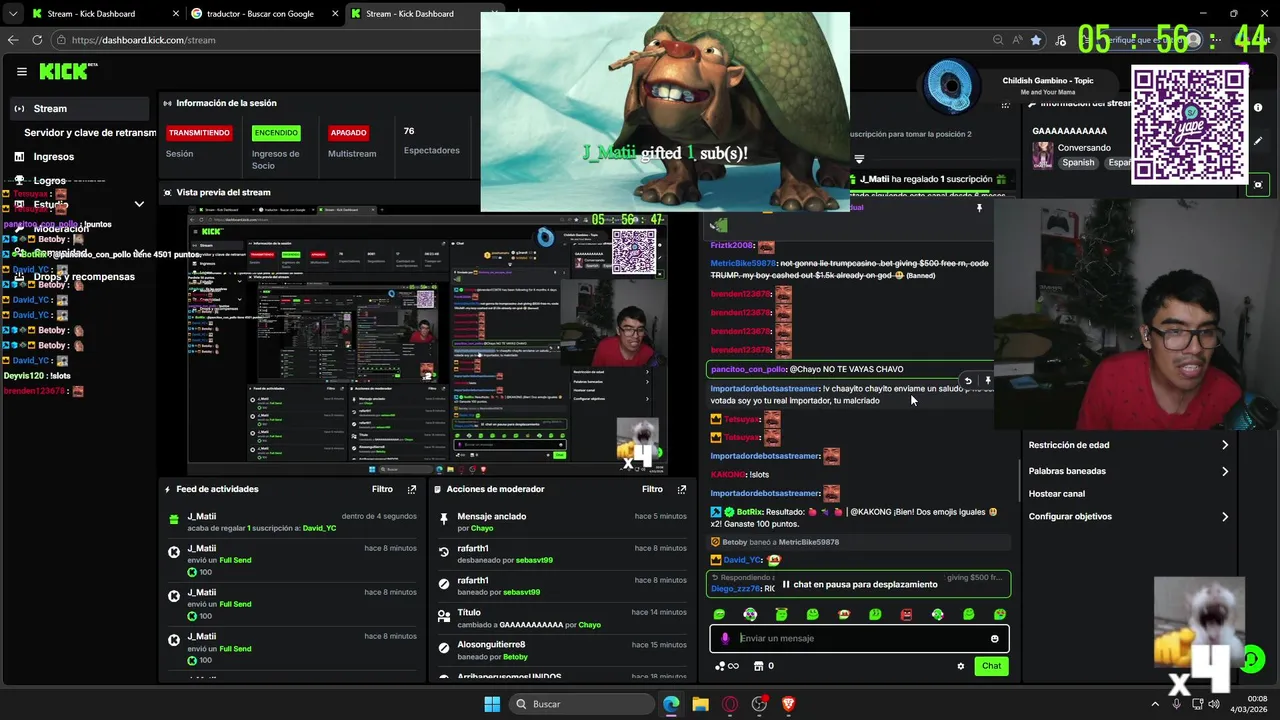Insert the first green emote in quick bar
1280x720 pixels.
point(719,614)
